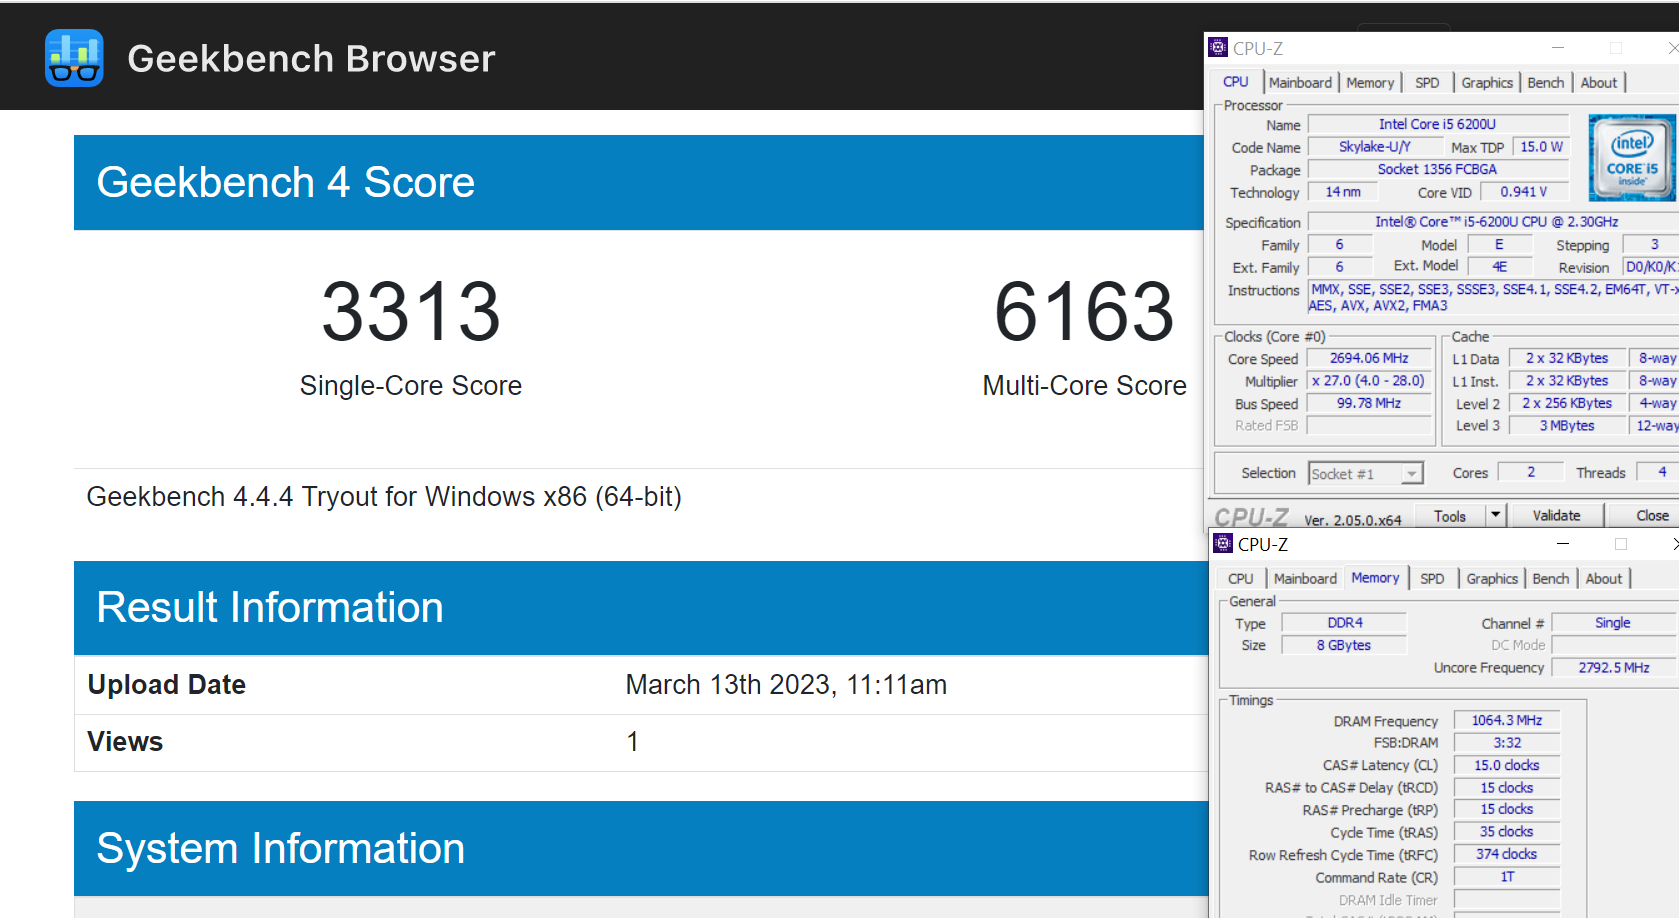Click the Code Name value Skylake-U/Y
This screenshot has width=1679, height=918.
[1375, 147]
